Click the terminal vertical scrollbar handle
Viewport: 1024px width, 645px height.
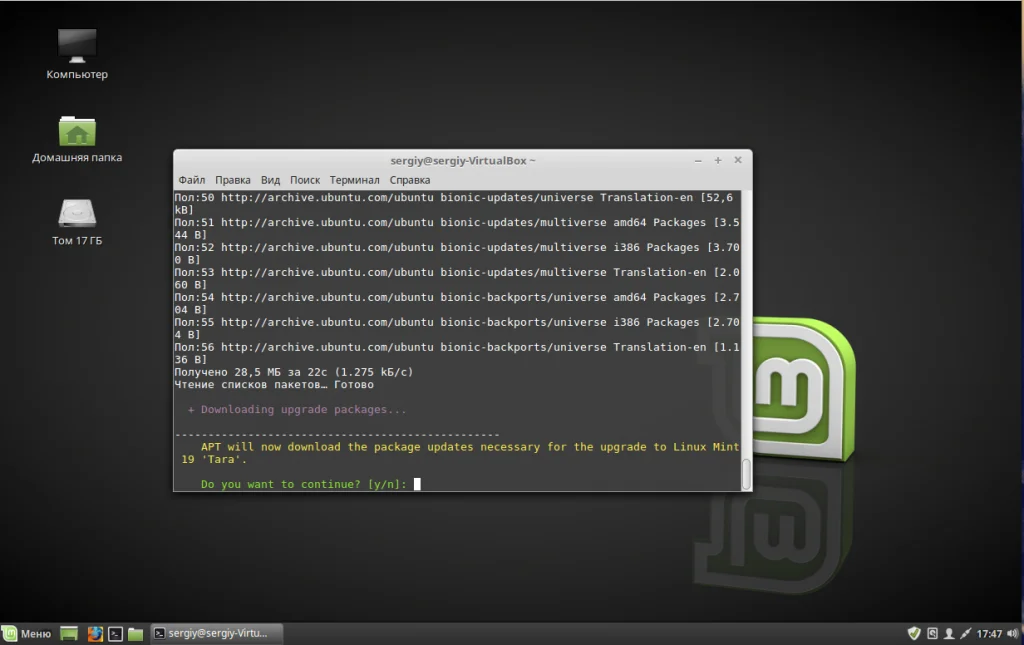[x=746, y=473]
